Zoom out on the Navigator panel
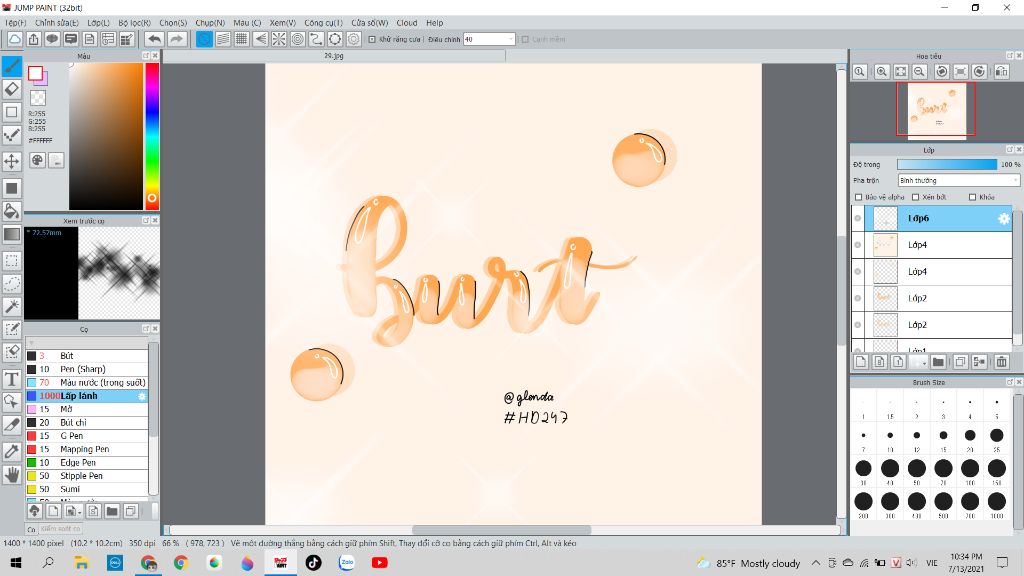 (919, 71)
